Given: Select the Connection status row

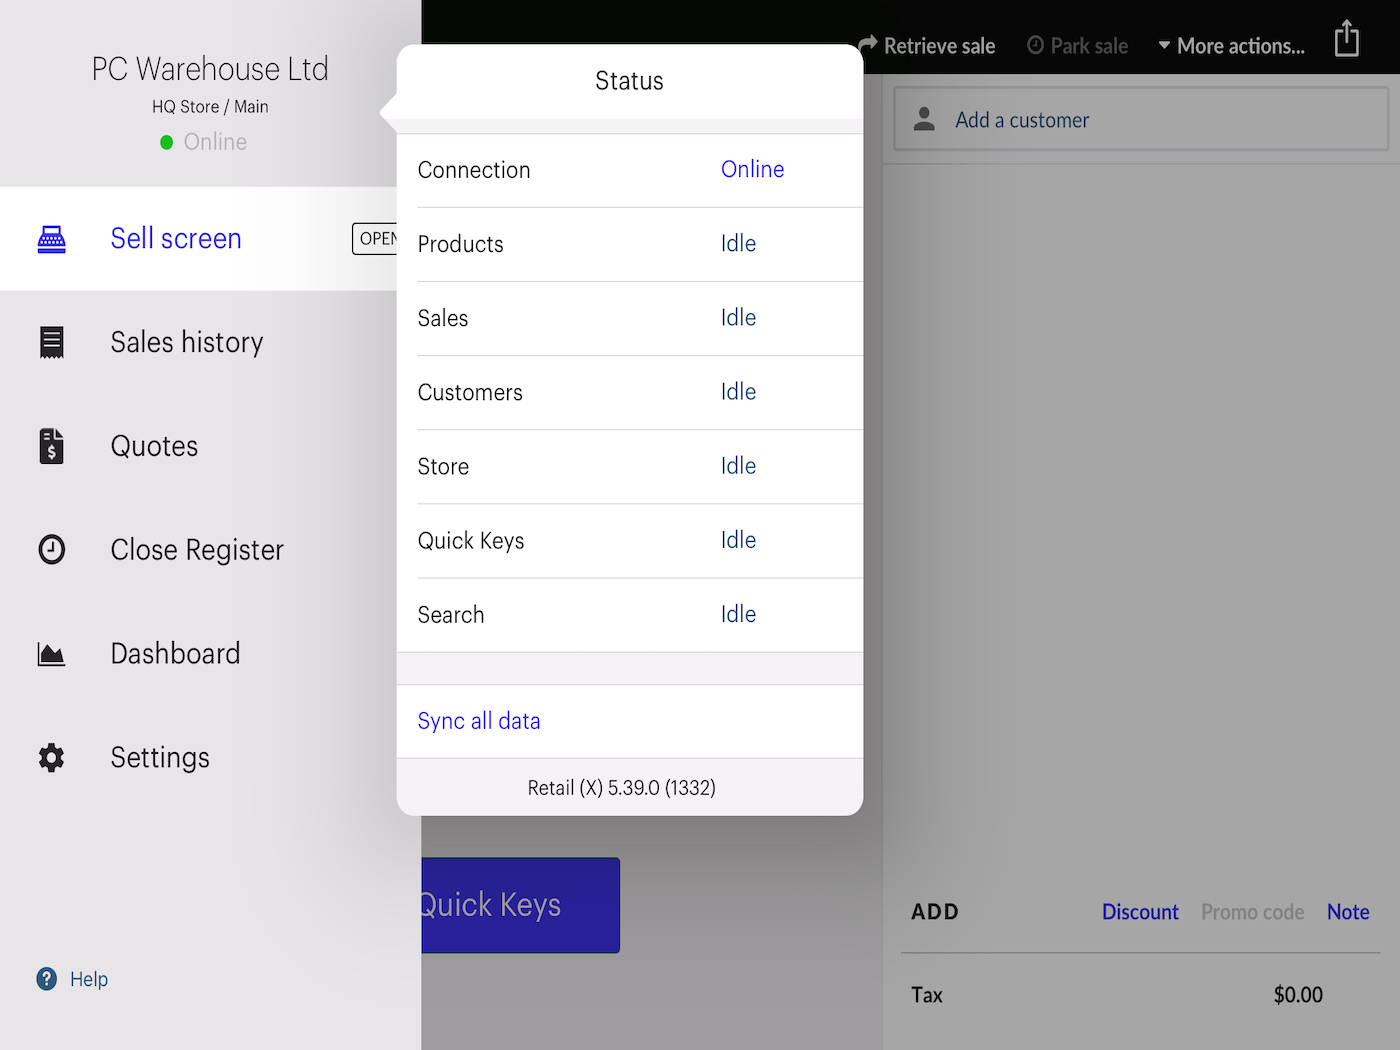Looking at the screenshot, I should (629, 170).
